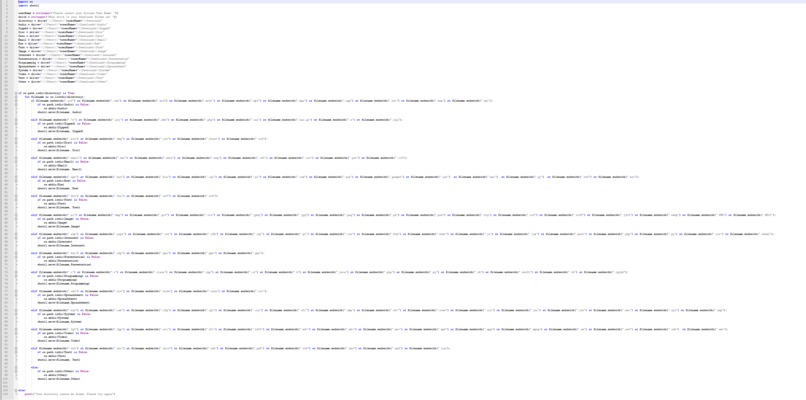Click the 'os.mkdir(Audio)' line
The height and width of the screenshot is (400, 806).
pos(54,108)
